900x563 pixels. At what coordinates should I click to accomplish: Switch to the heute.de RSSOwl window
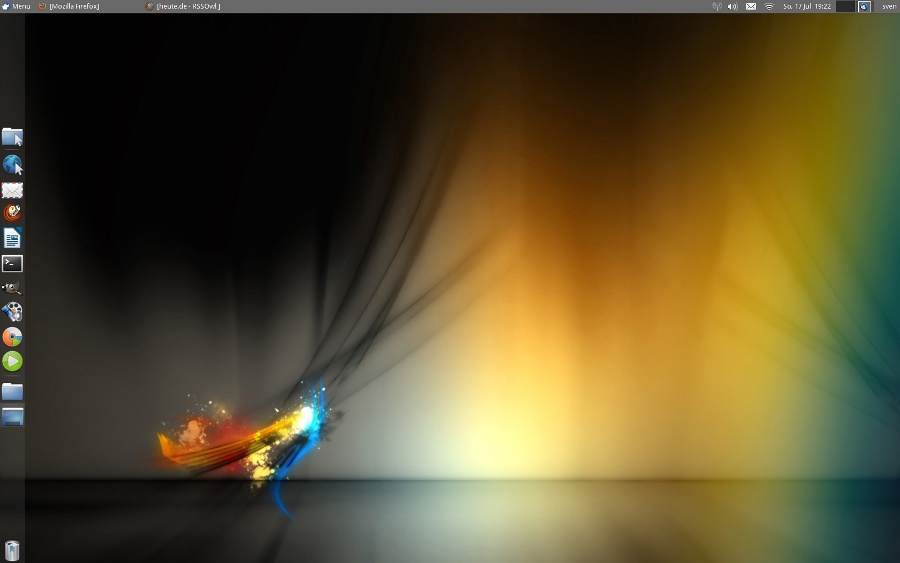[x=183, y=6]
